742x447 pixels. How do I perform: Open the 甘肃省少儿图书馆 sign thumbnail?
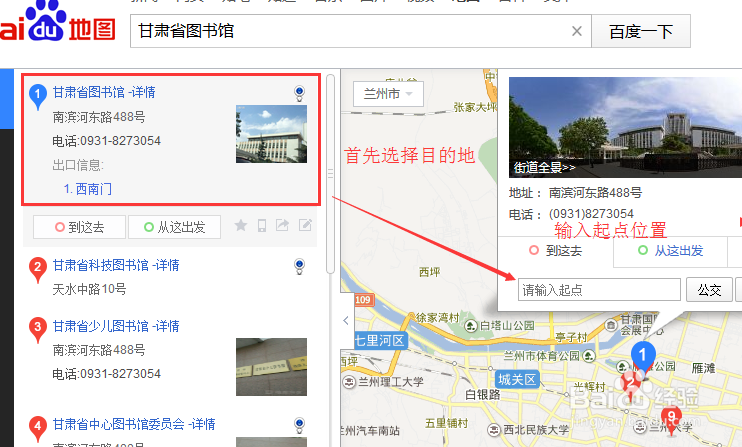(272, 367)
